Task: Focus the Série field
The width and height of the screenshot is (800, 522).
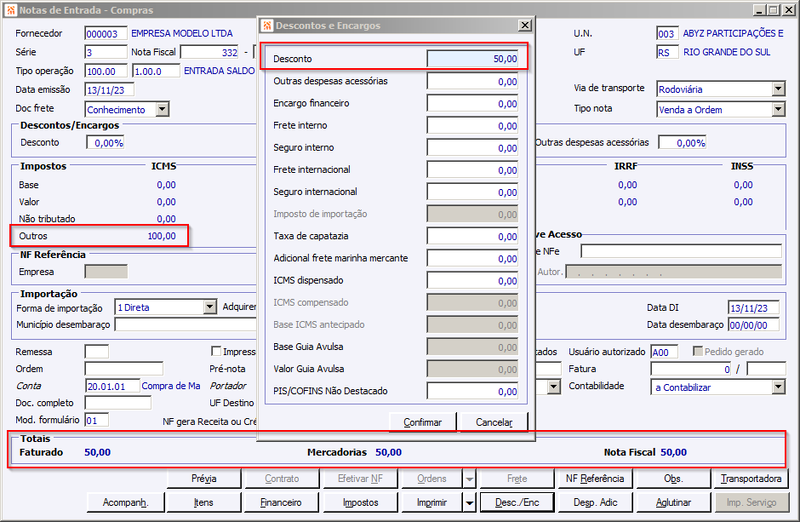Action: 106,52
